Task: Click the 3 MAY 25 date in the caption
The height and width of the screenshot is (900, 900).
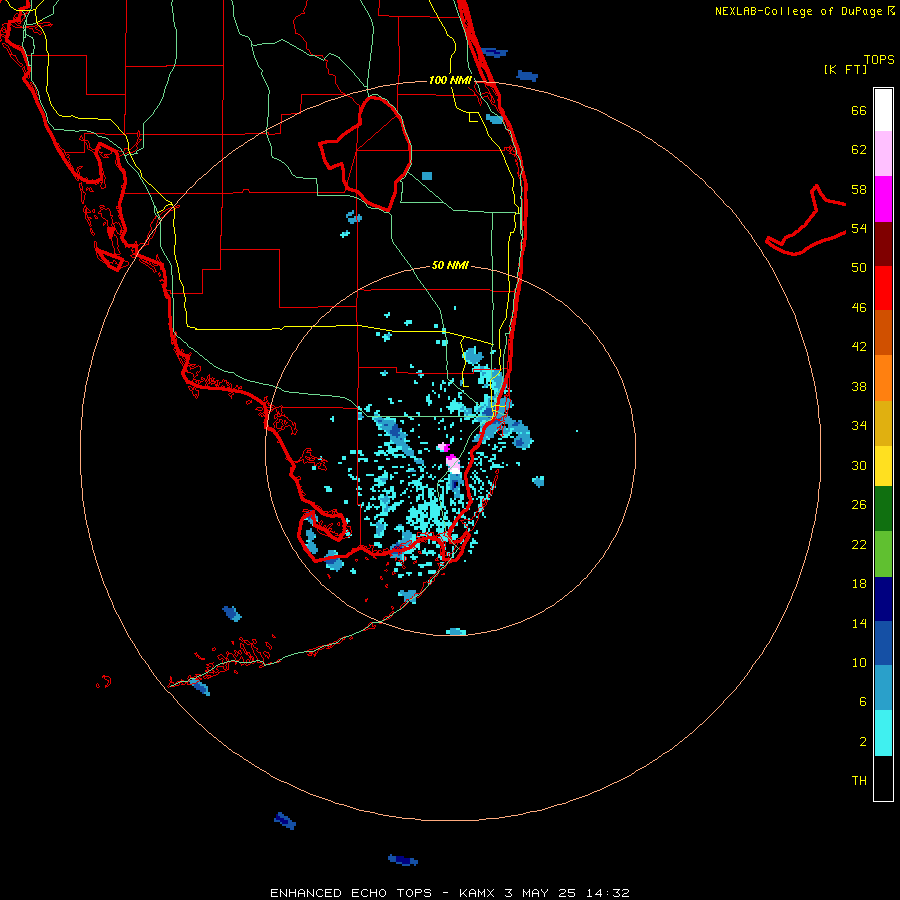Action: pyautogui.click(x=540, y=893)
